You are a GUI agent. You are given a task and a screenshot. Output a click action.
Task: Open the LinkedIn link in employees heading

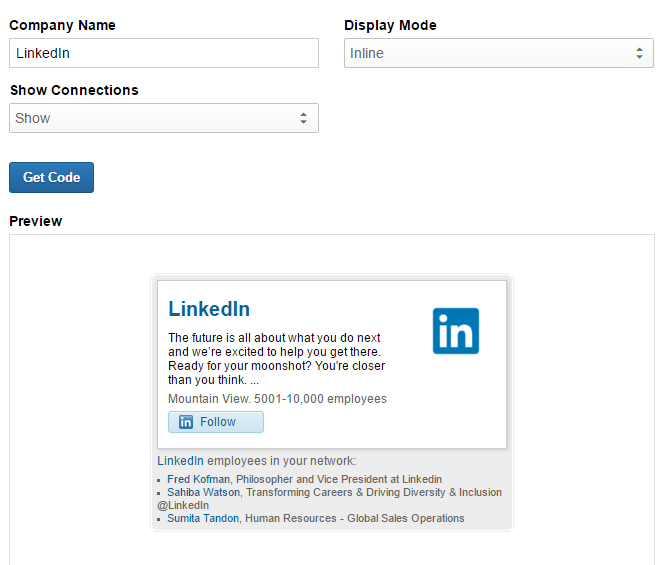[180, 461]
